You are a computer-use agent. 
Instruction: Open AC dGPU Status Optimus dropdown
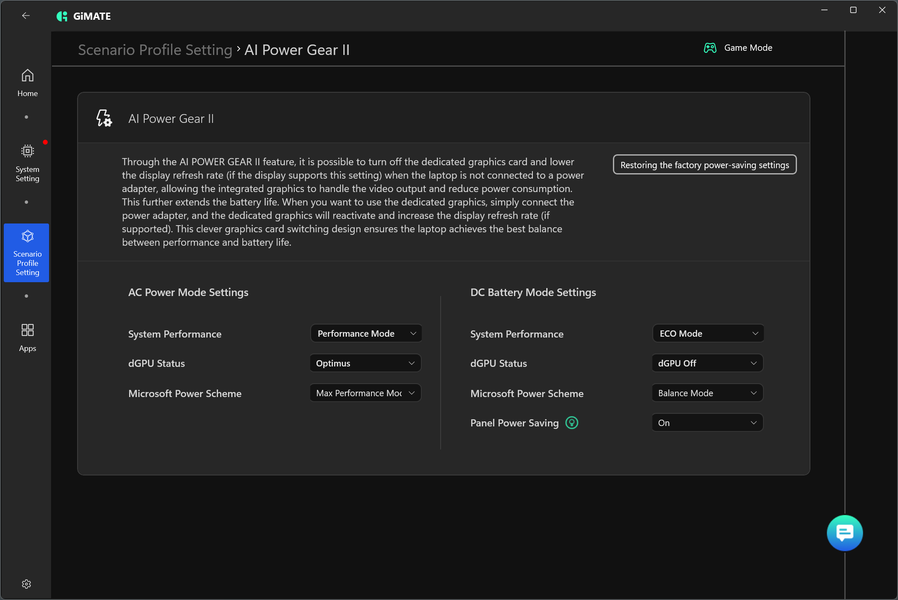click(x=366, y=364)
